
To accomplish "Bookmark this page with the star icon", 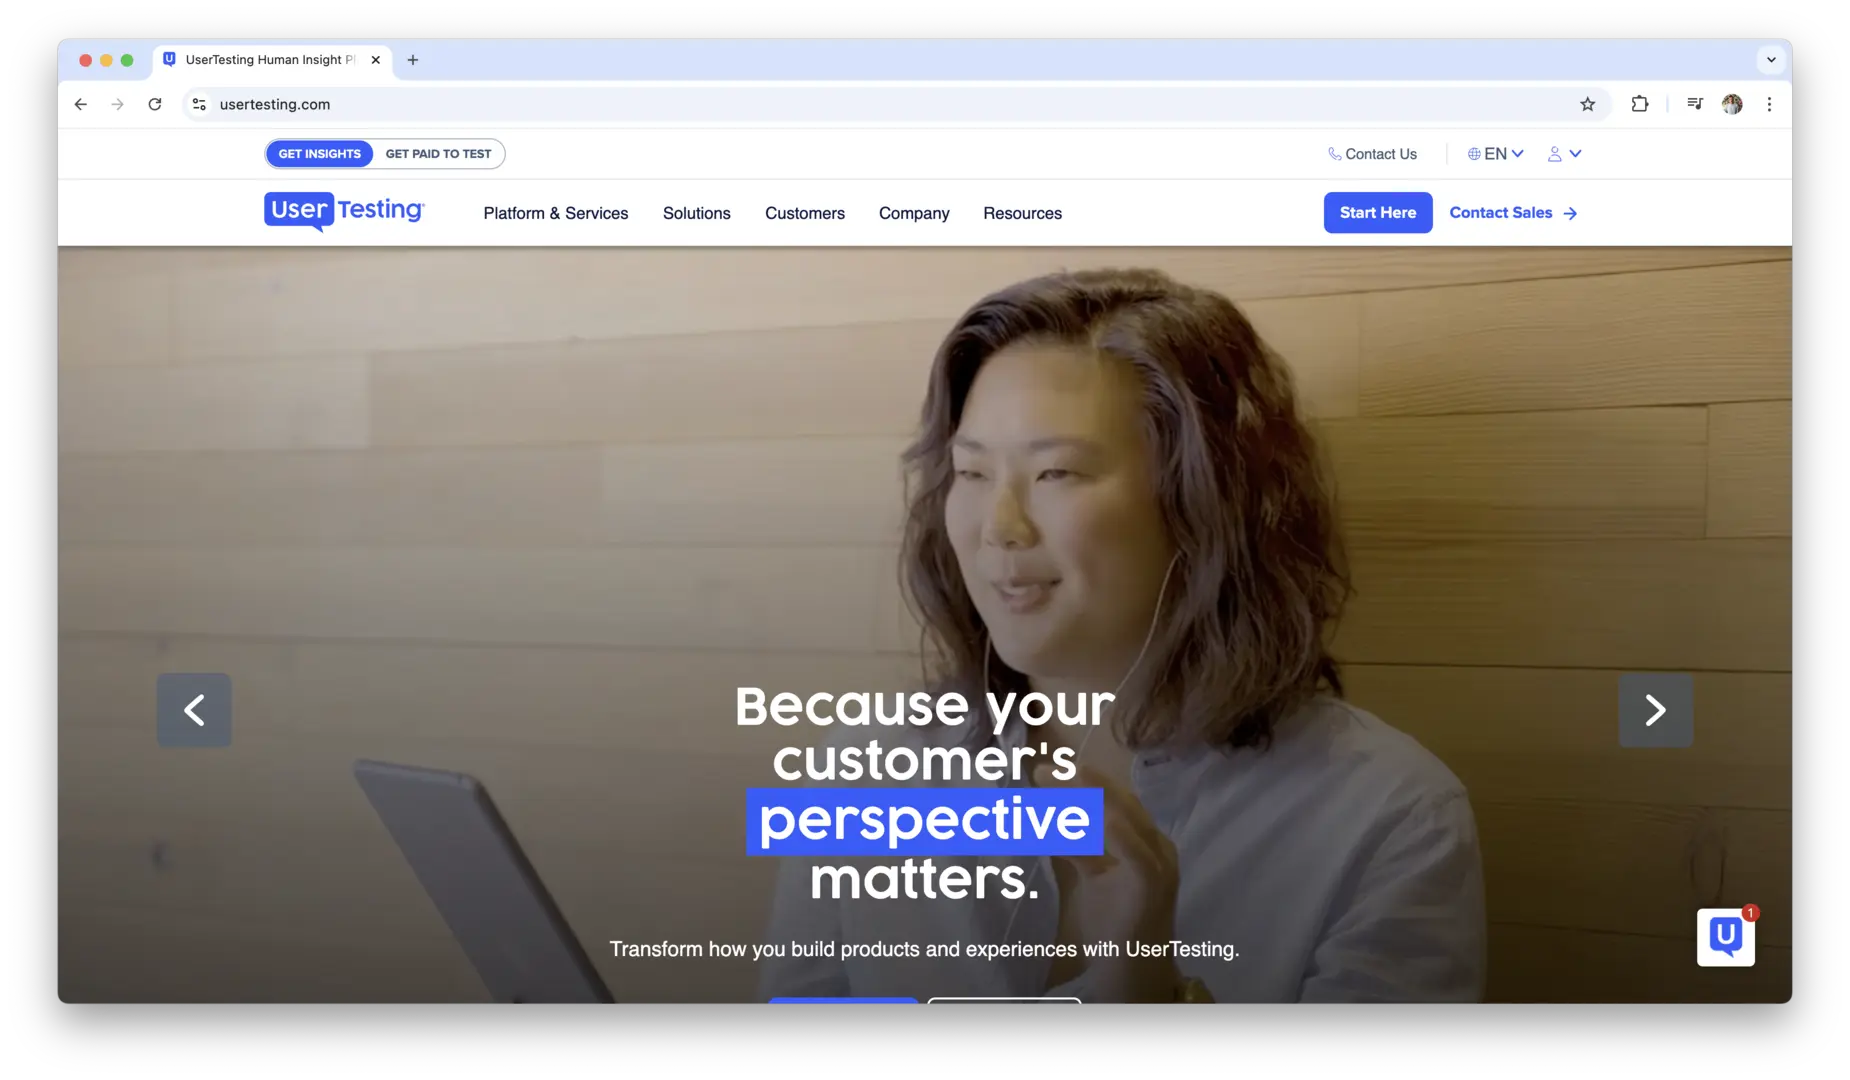I will coord(1587,104).
